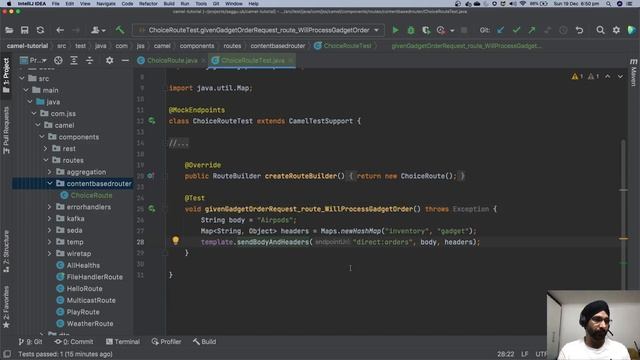
Task: Click Collapse All in Project panel
Action: 89,60
